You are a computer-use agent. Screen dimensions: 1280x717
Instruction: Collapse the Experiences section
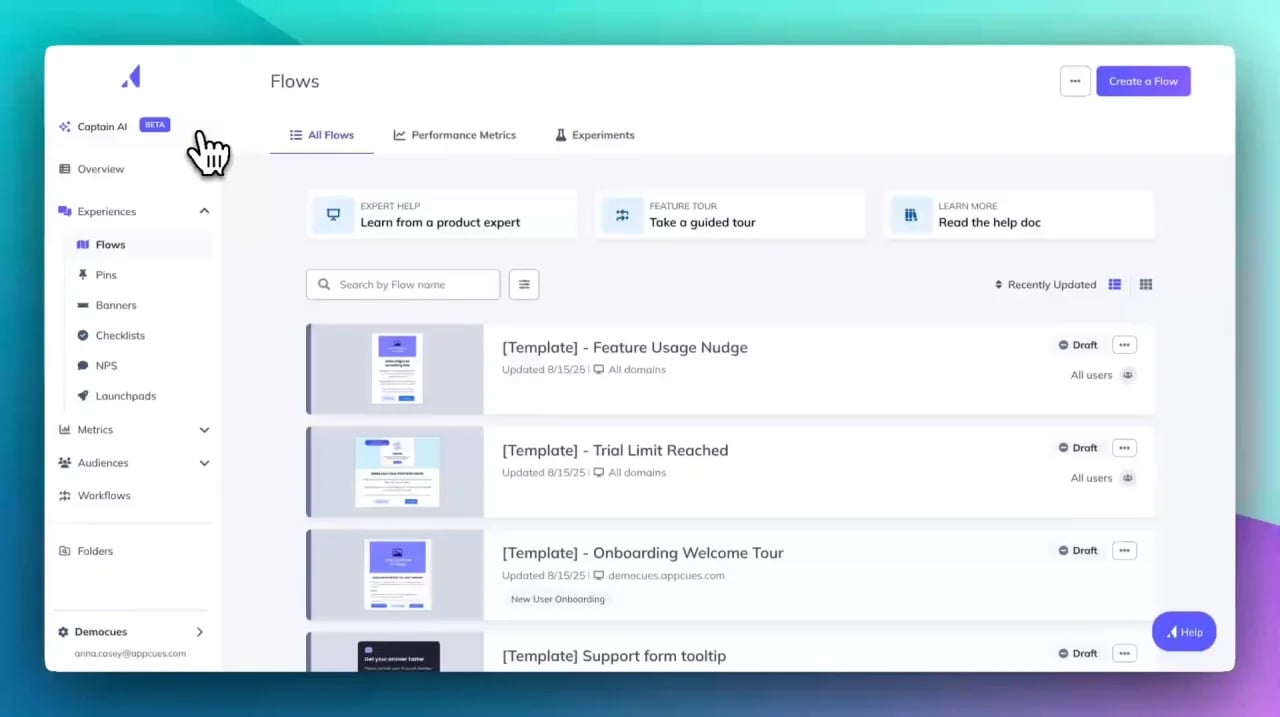click(x=204, y=211)
